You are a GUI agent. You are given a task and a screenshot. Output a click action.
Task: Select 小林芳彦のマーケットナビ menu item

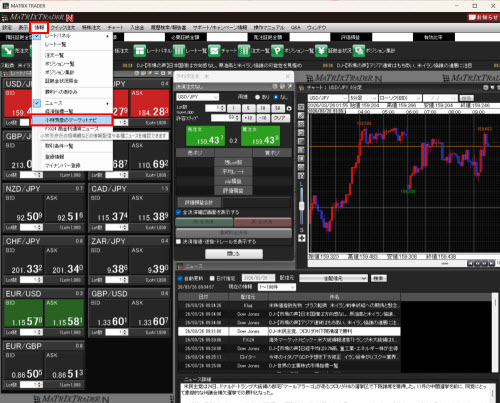coord(71,120)
